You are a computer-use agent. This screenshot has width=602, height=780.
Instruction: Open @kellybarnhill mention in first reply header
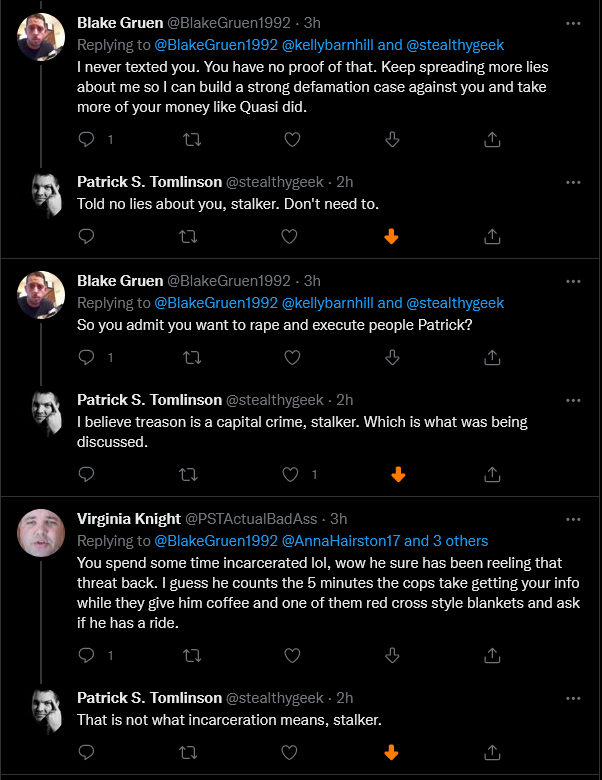tap(327, 45)
